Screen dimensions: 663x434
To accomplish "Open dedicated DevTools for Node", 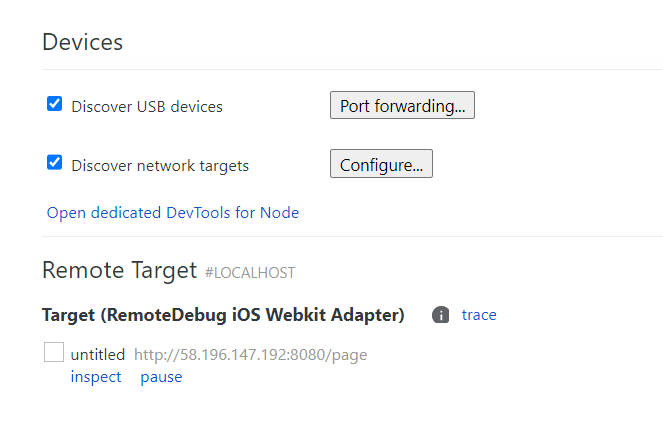I will point(173,212).
